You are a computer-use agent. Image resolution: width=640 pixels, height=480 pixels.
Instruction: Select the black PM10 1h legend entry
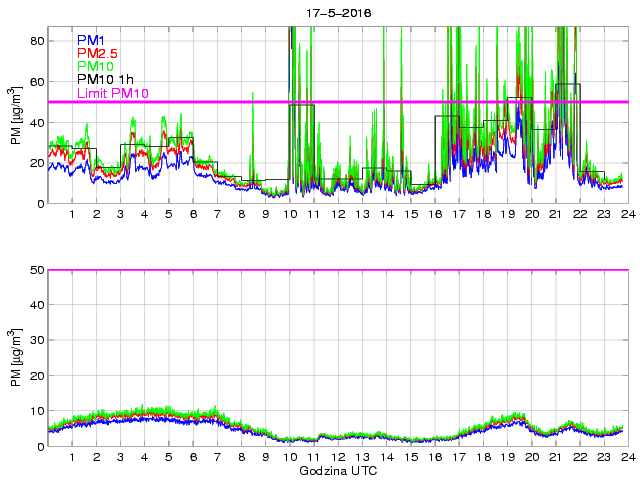coord(106,80)
